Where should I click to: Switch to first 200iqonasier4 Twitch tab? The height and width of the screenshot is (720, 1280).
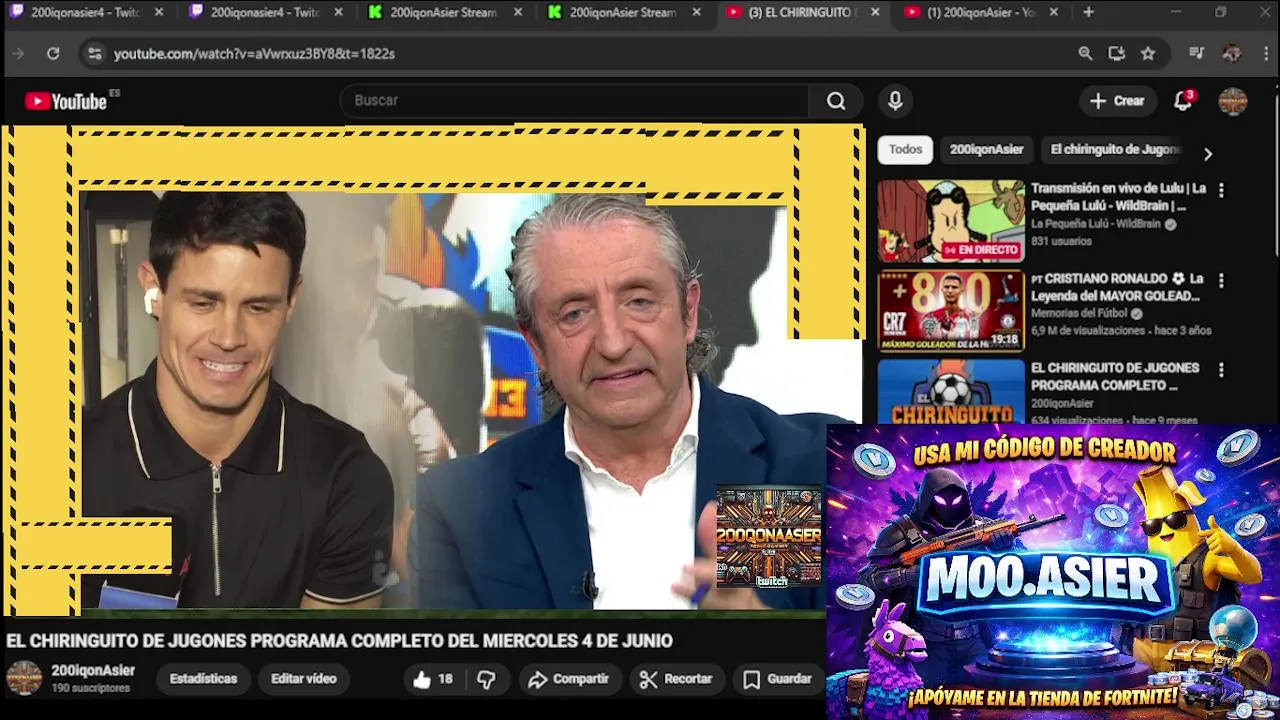tap(83, 13)
